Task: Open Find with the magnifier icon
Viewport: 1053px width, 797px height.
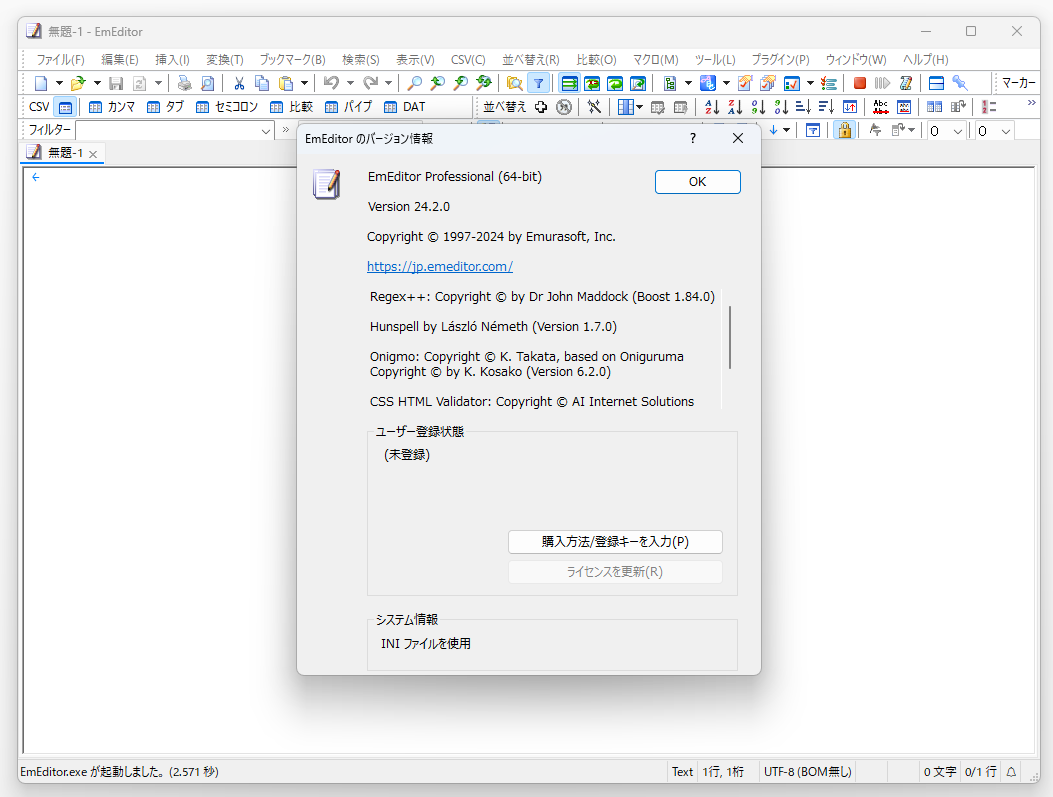Action: tap(414, 84)
